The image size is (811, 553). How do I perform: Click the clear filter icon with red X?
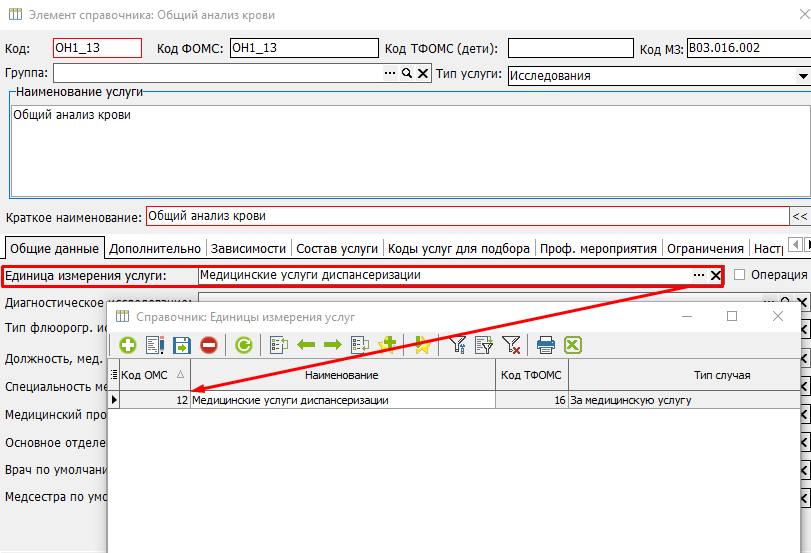pos(511,345)
